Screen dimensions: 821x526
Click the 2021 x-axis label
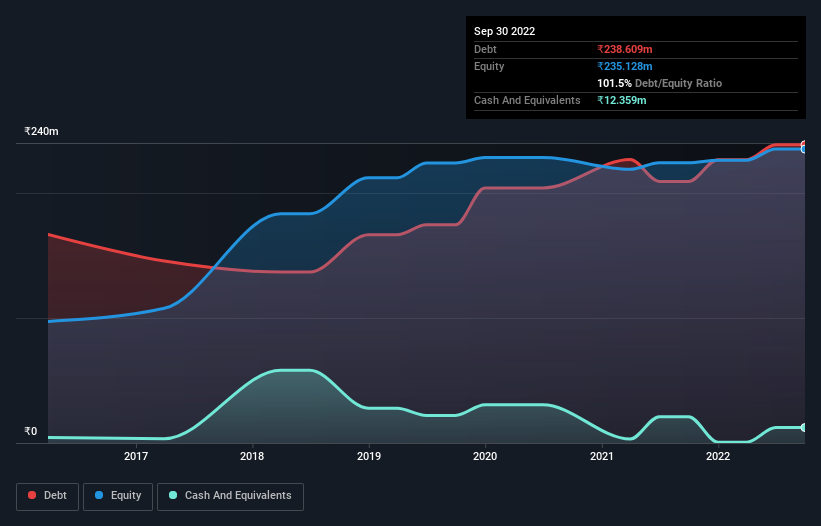click(602, 456)
